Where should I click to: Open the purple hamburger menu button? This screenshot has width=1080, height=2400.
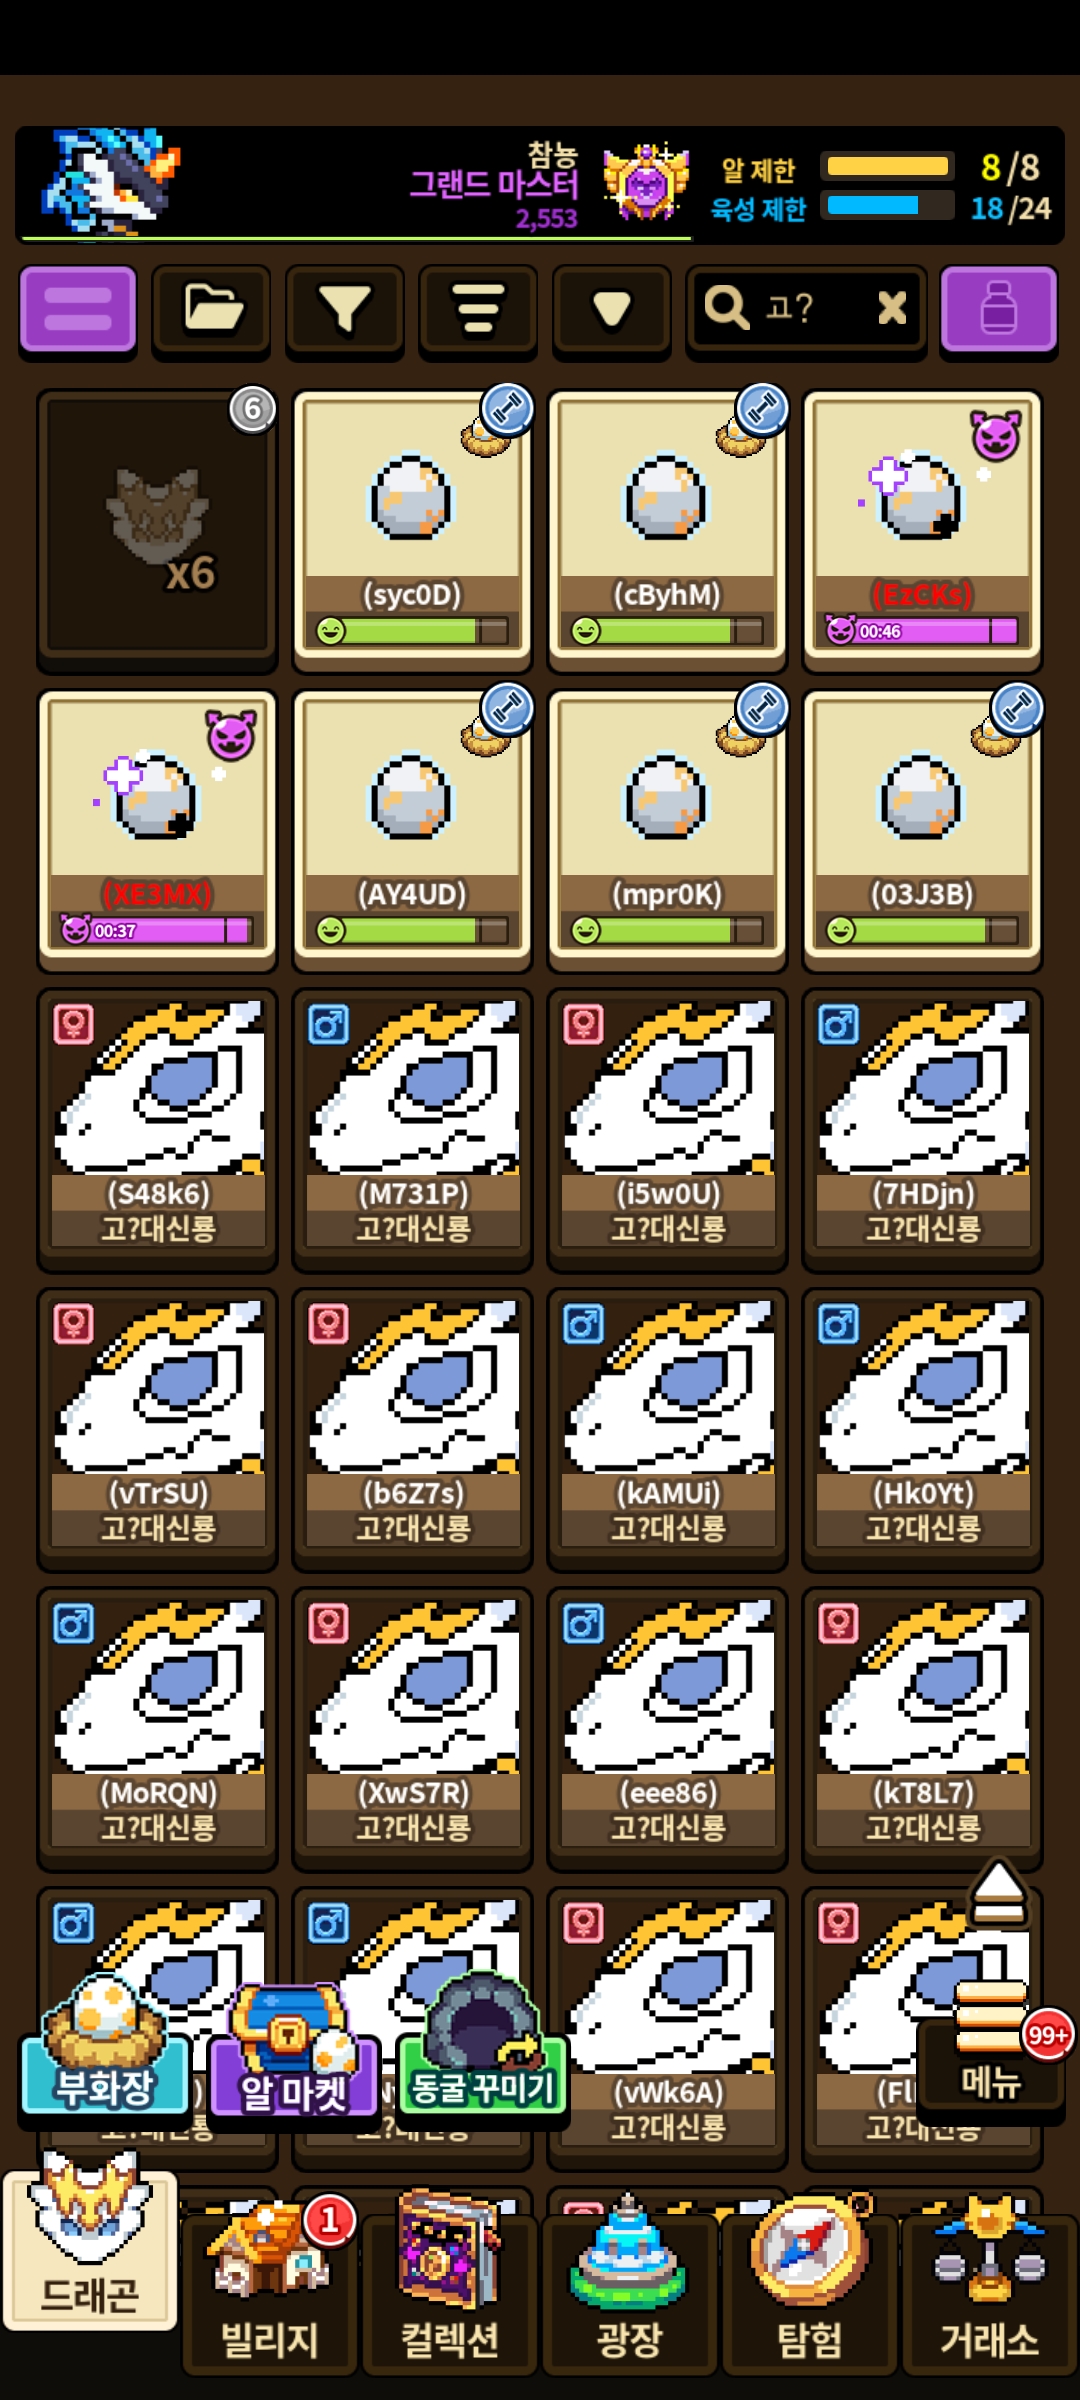click(x=78, y=308)
